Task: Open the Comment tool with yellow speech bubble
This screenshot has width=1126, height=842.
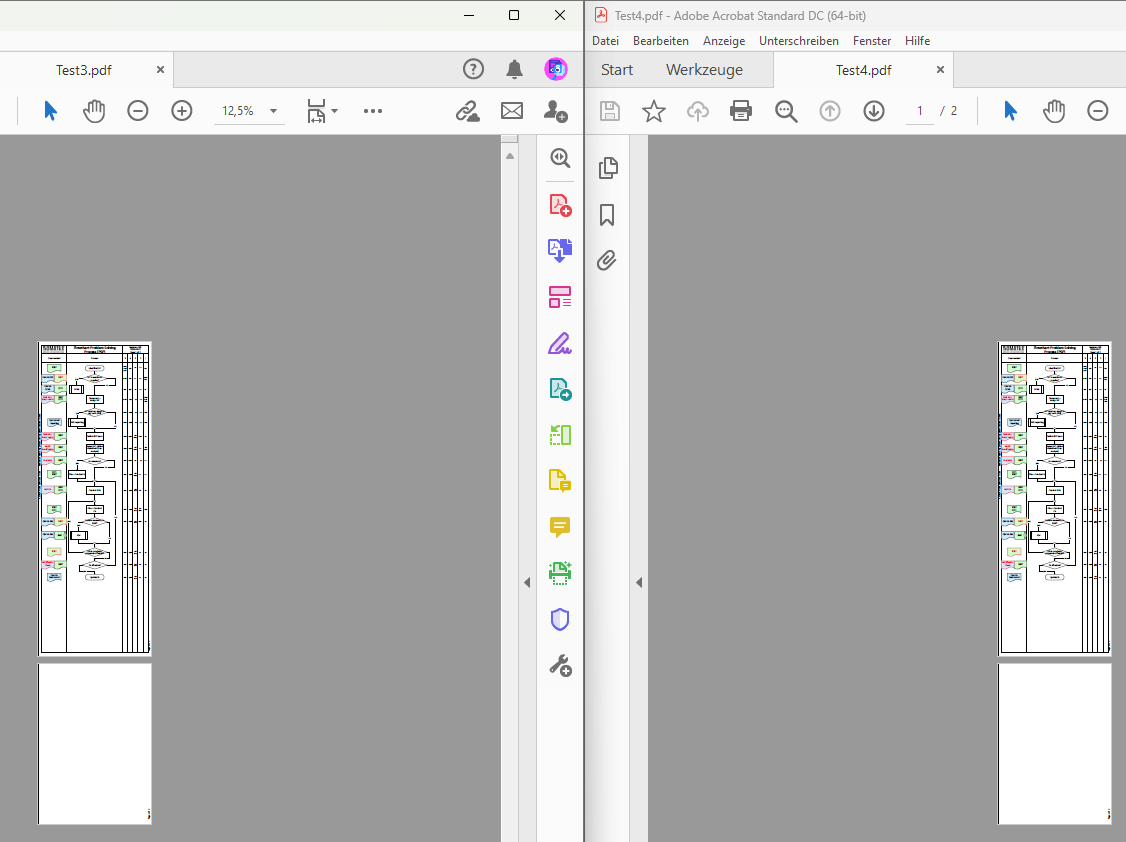Action: pos(560,527)
